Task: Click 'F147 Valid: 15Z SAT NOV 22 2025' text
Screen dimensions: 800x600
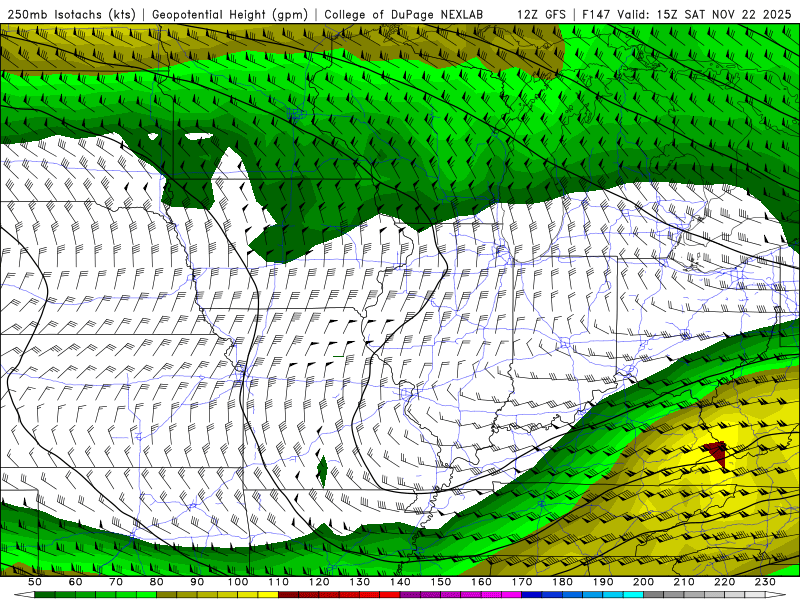Action: tap(686, 14)
